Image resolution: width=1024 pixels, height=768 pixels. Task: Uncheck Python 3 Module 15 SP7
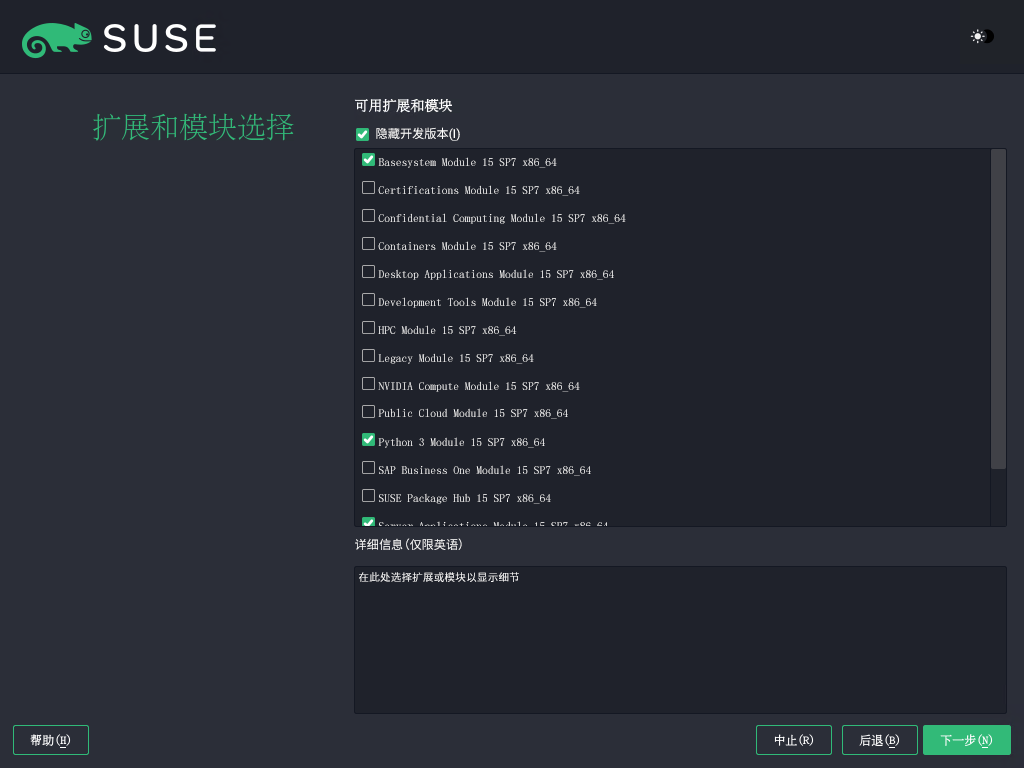coord(368,440)
